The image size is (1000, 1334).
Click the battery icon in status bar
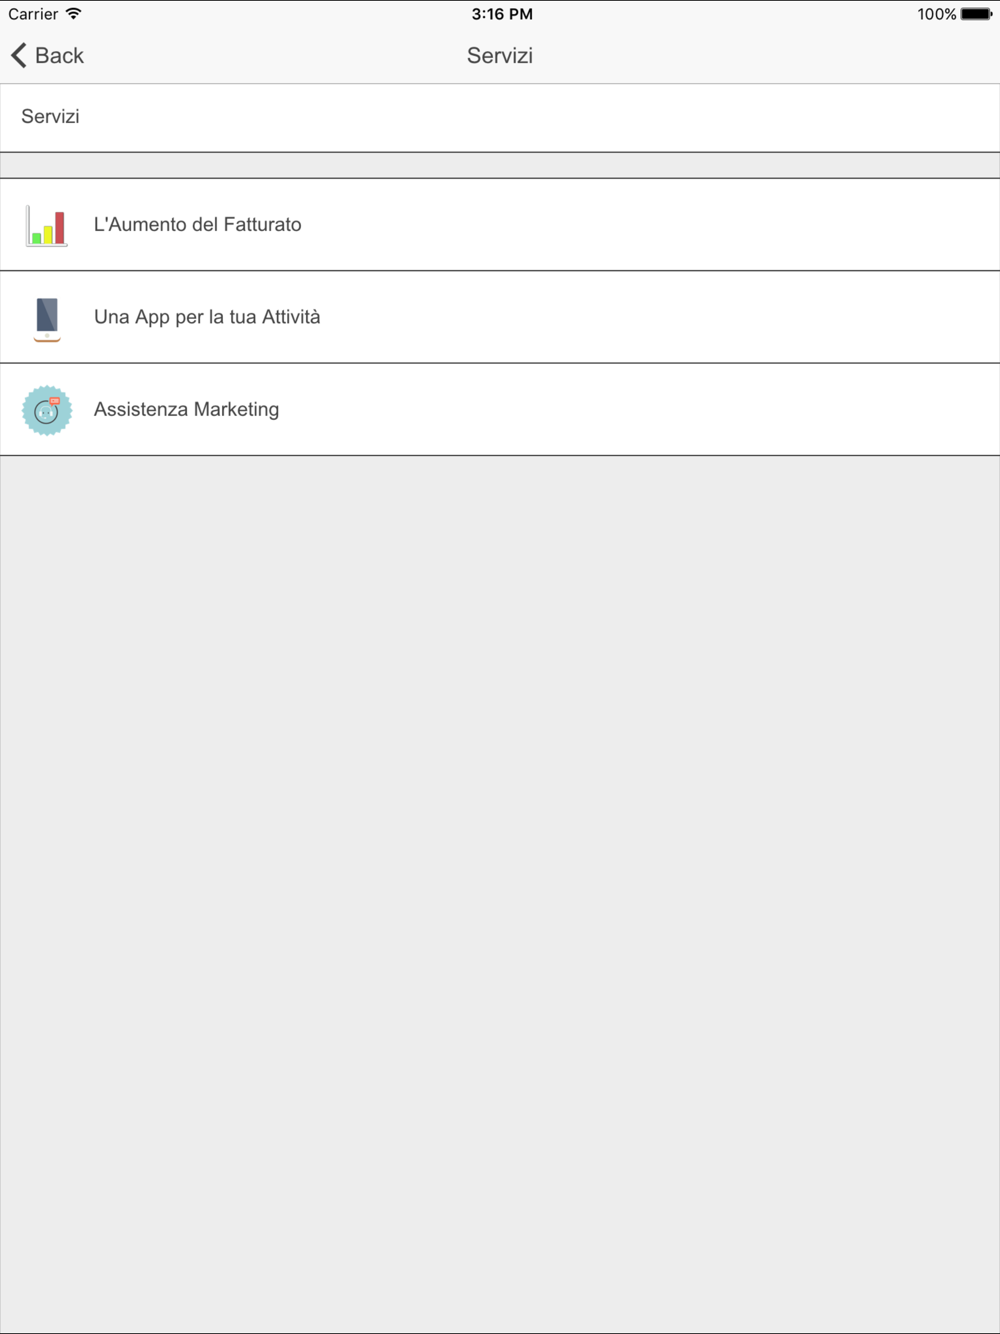click(977, 14)
